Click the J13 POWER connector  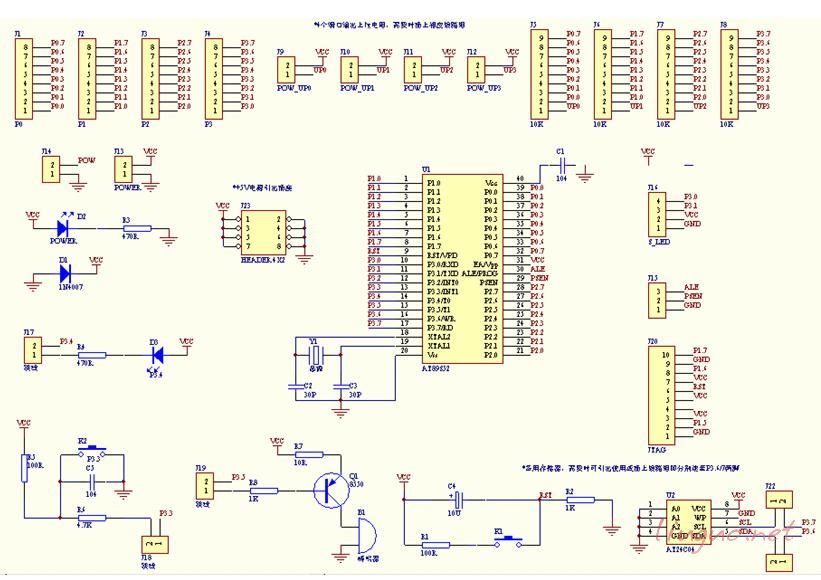click(122, 169)
